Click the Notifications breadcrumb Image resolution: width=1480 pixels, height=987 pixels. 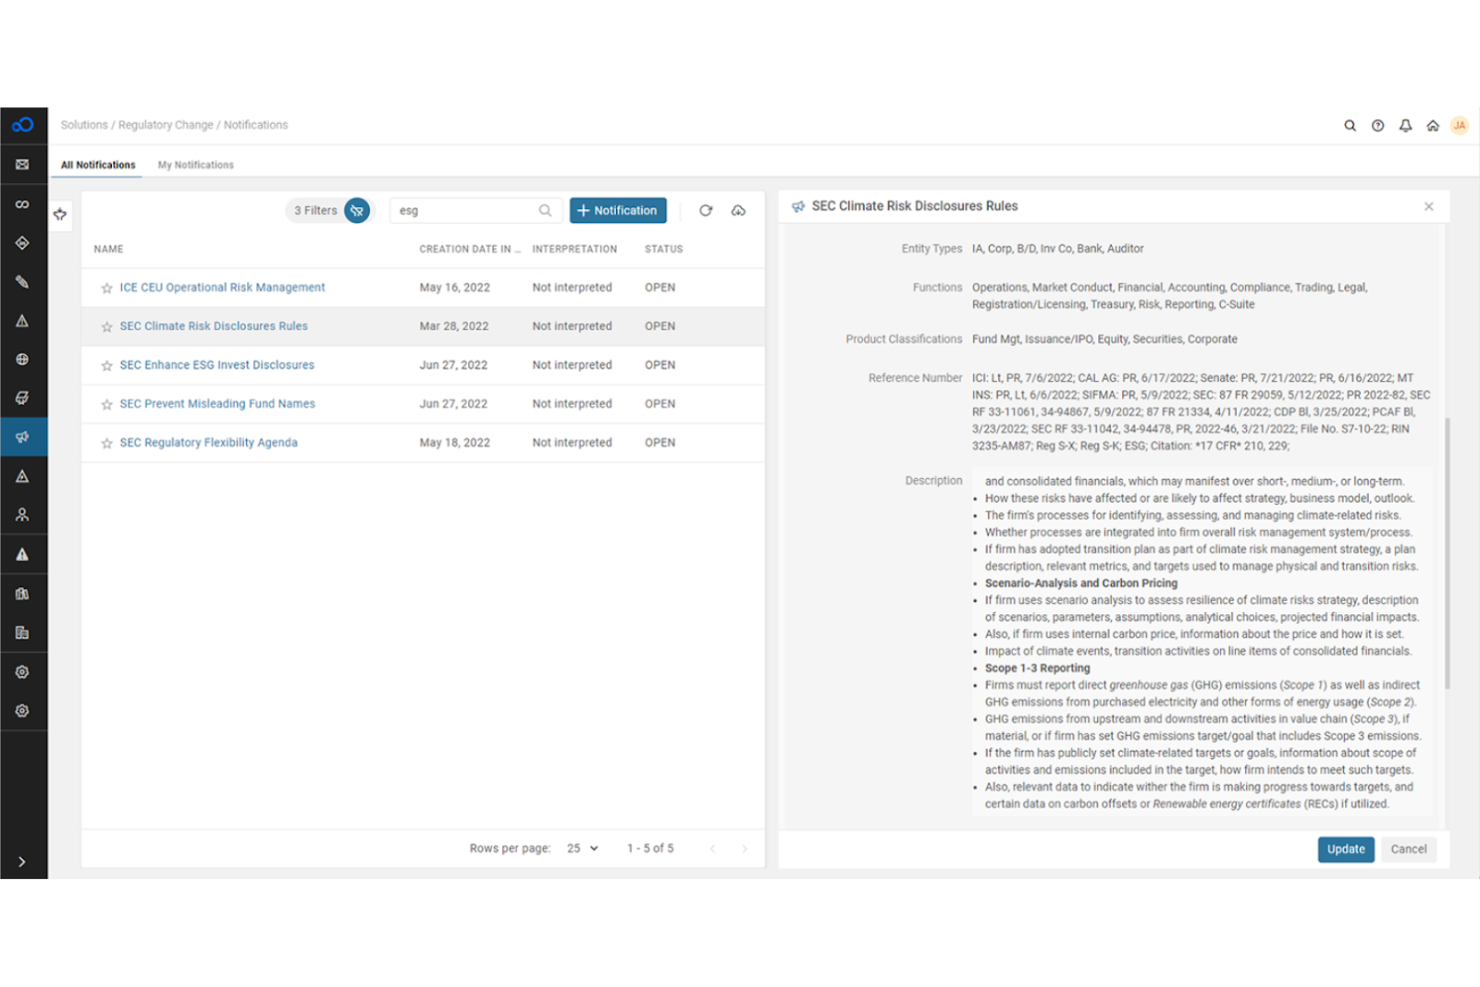pyautogui.click(x=256, y=125)
